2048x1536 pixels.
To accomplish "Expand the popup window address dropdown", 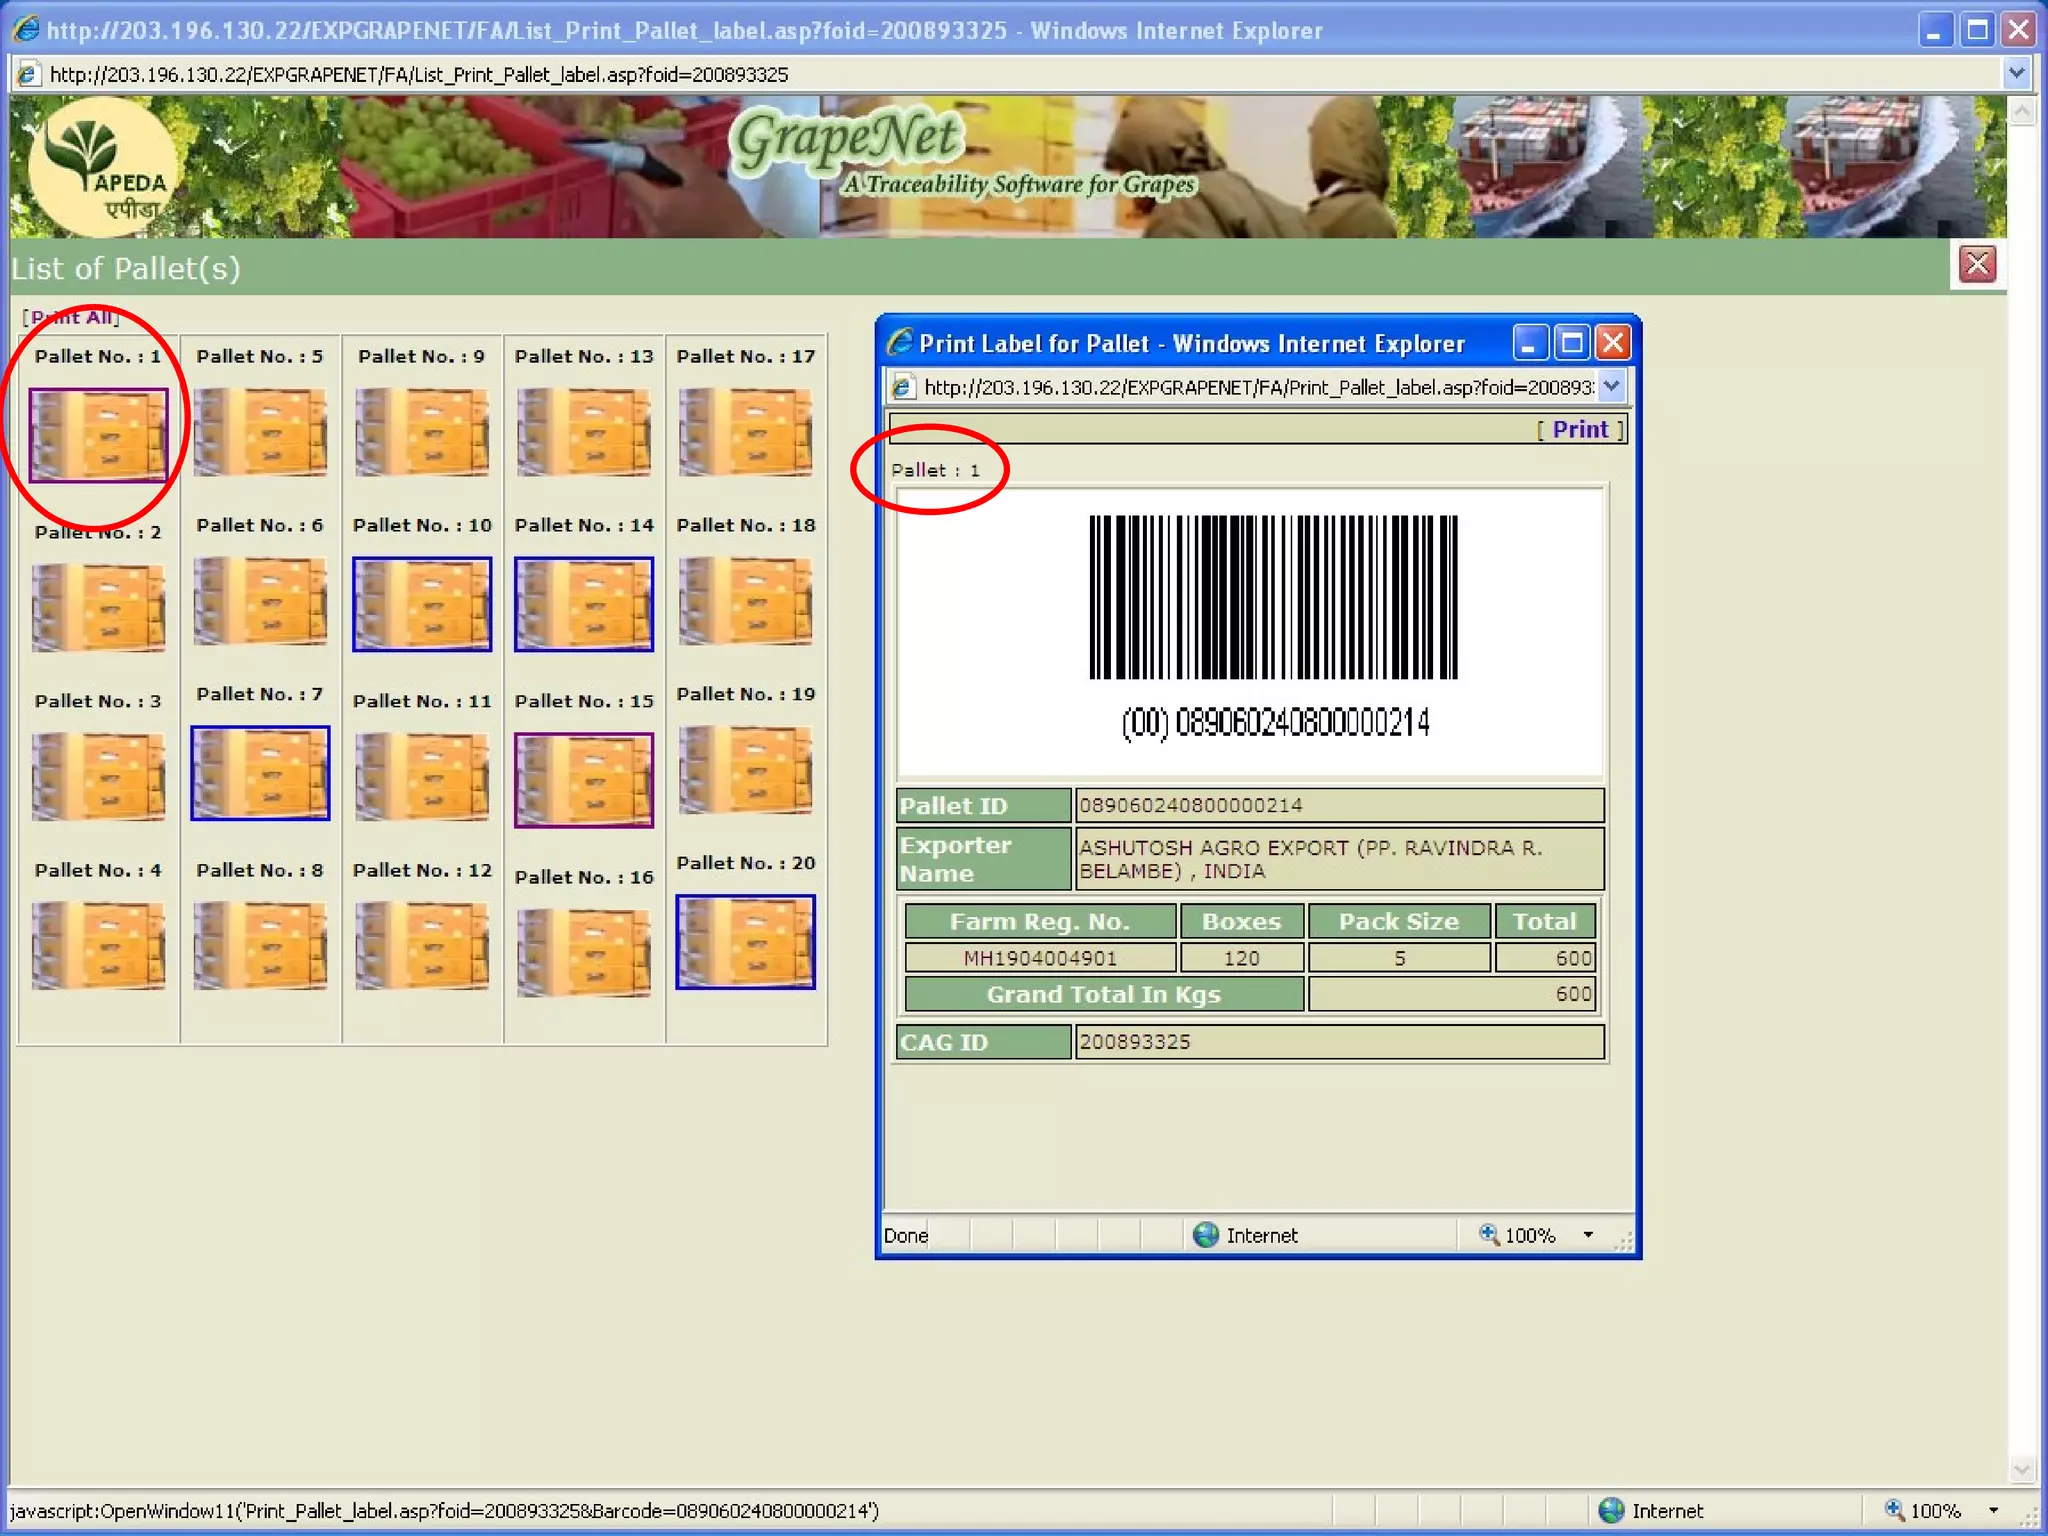I will pos(1611,387).
